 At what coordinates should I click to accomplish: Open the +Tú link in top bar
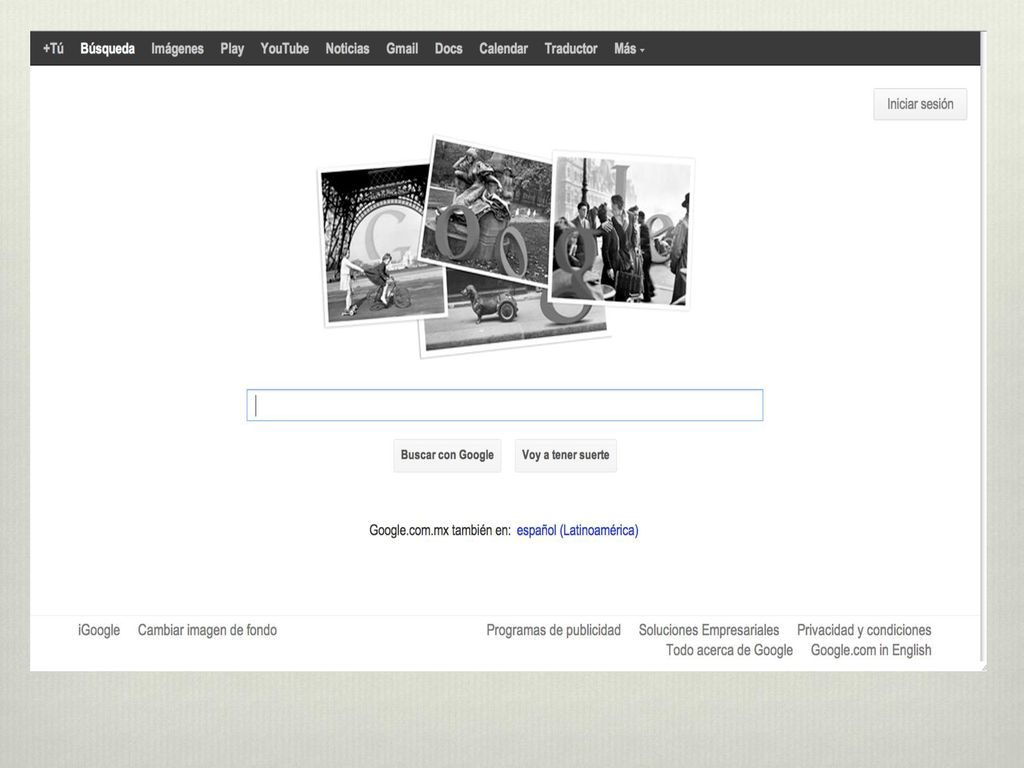point(53,49)
